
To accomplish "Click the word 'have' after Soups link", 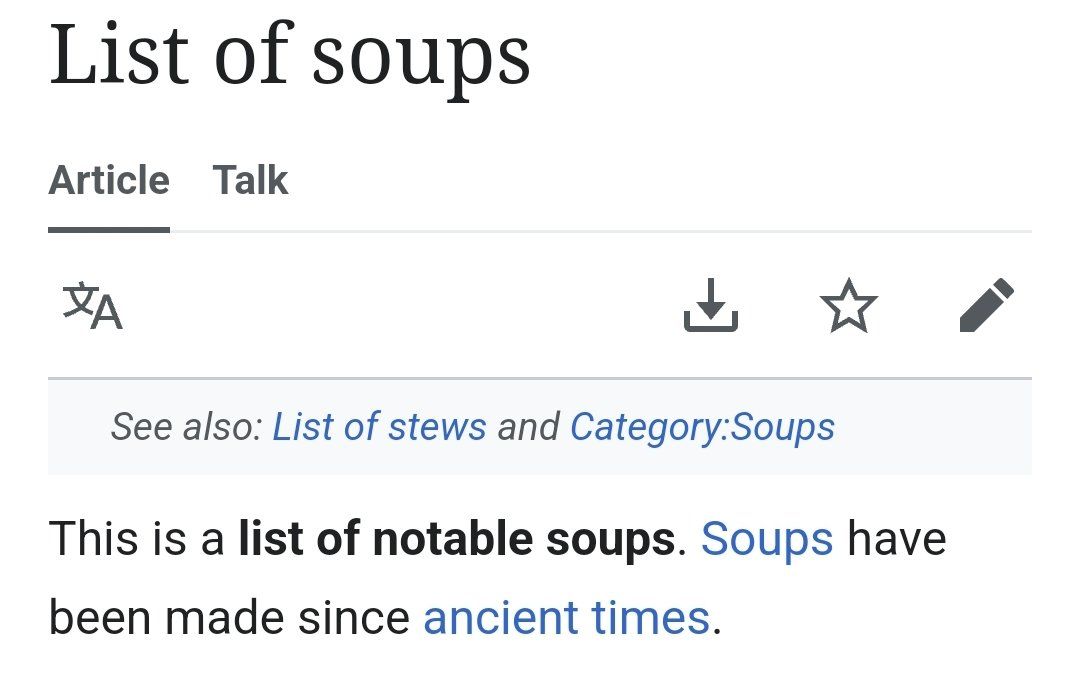I will (896, 540).
